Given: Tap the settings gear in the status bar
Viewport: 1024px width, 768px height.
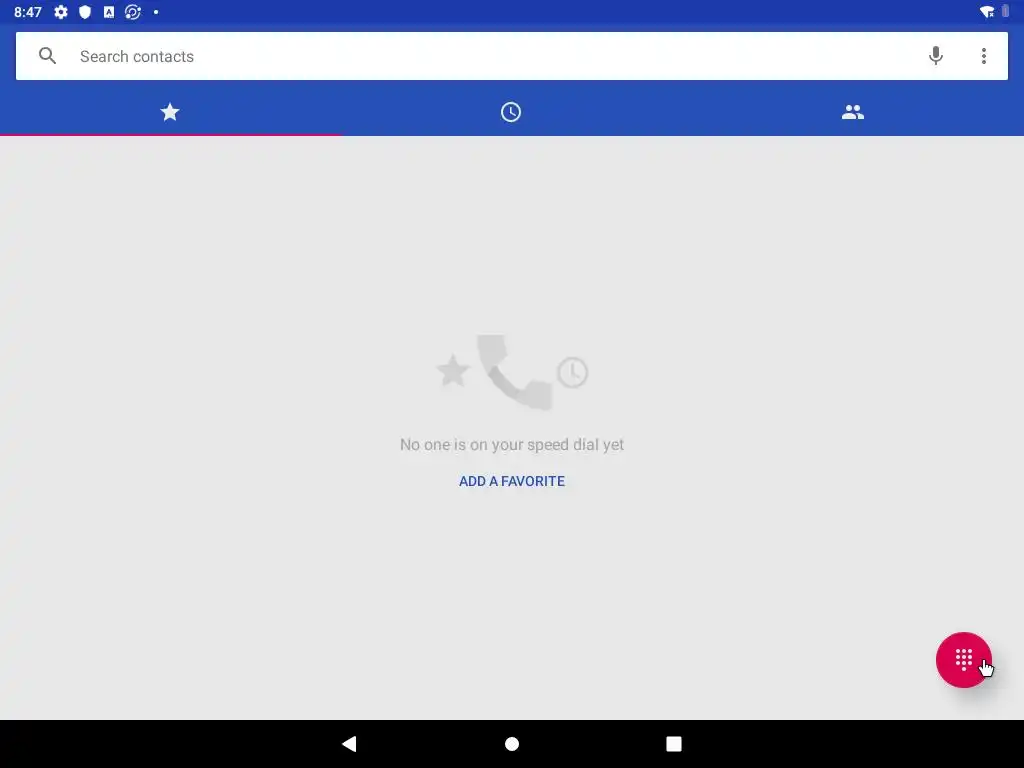Looking at the screenshot, I should click(61, 12).
